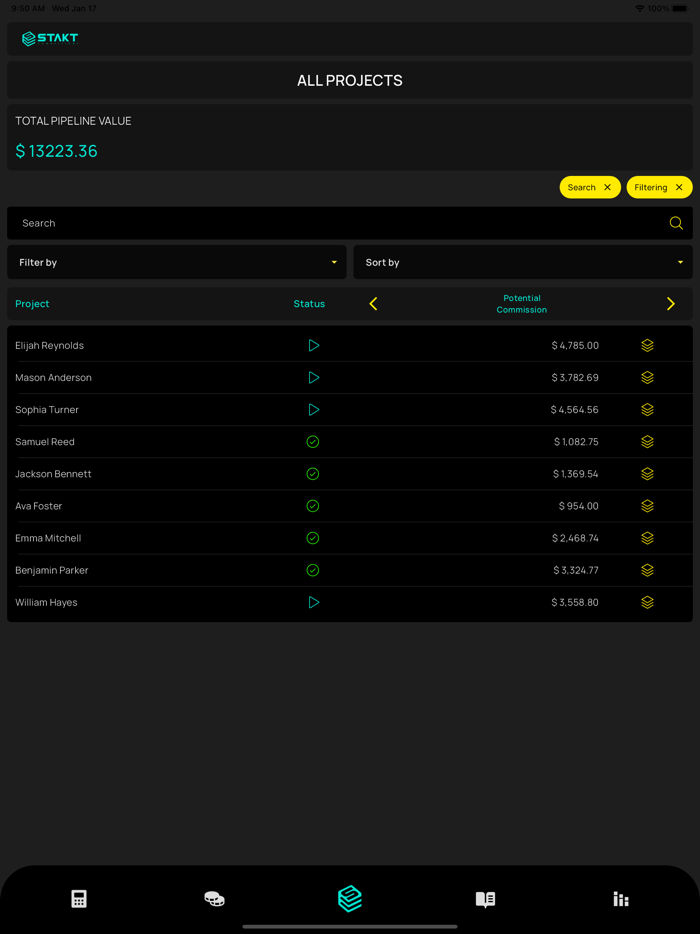Viewport: 700px width, 934px height.
Task: Open layers icon for Sophia Turner
Action: (648, 410)
